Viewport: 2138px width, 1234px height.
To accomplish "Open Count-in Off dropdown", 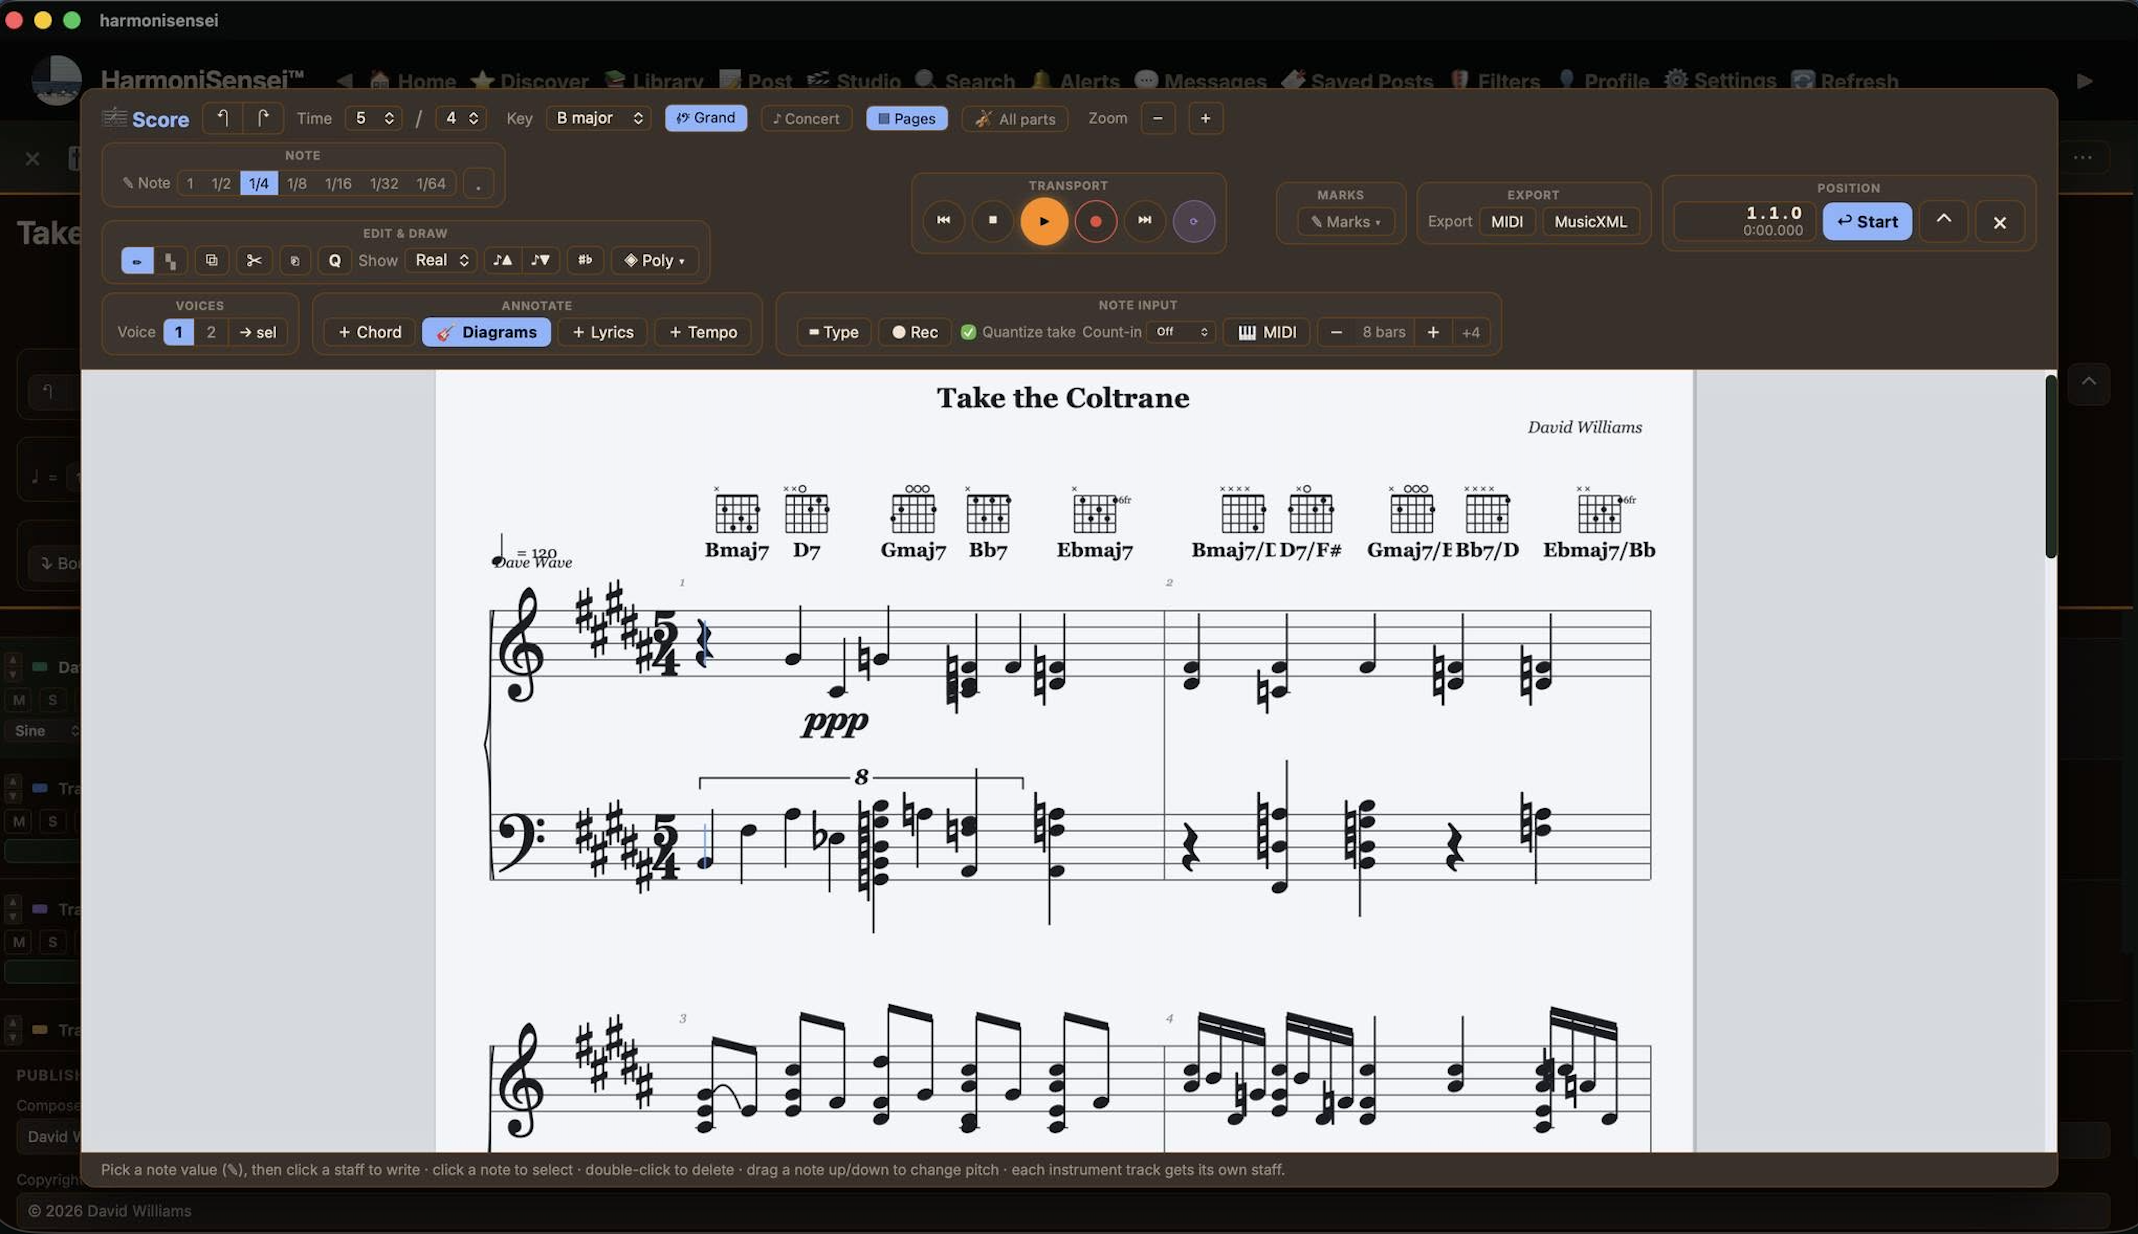I will pos(1181,332).
